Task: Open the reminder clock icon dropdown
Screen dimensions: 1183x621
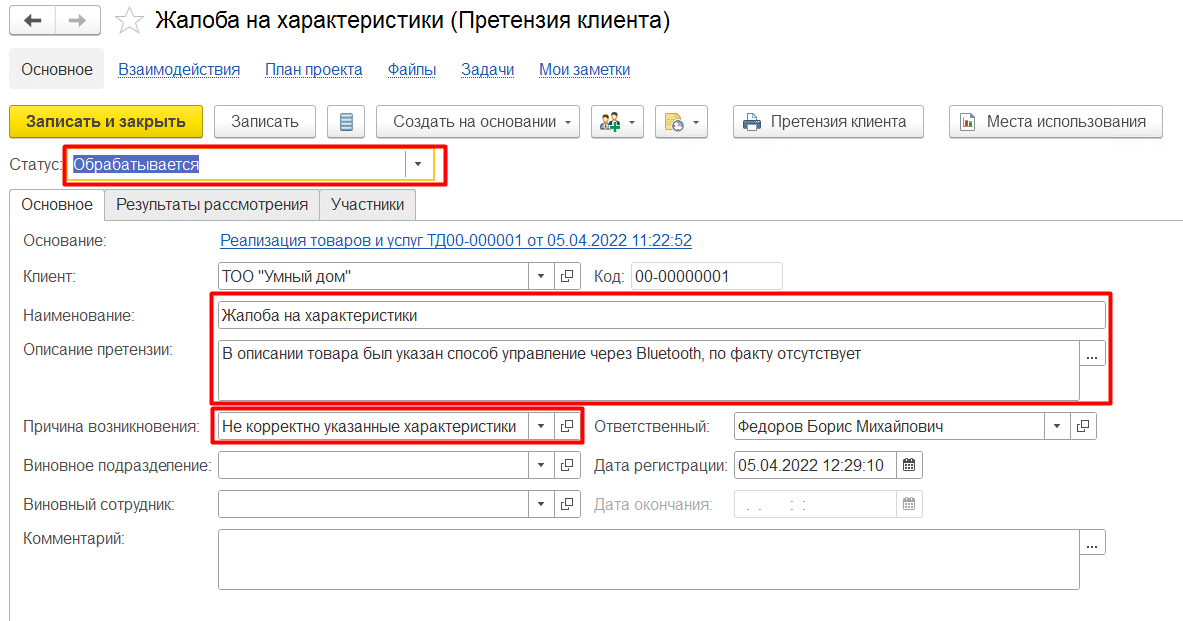Action: (682, 122)
